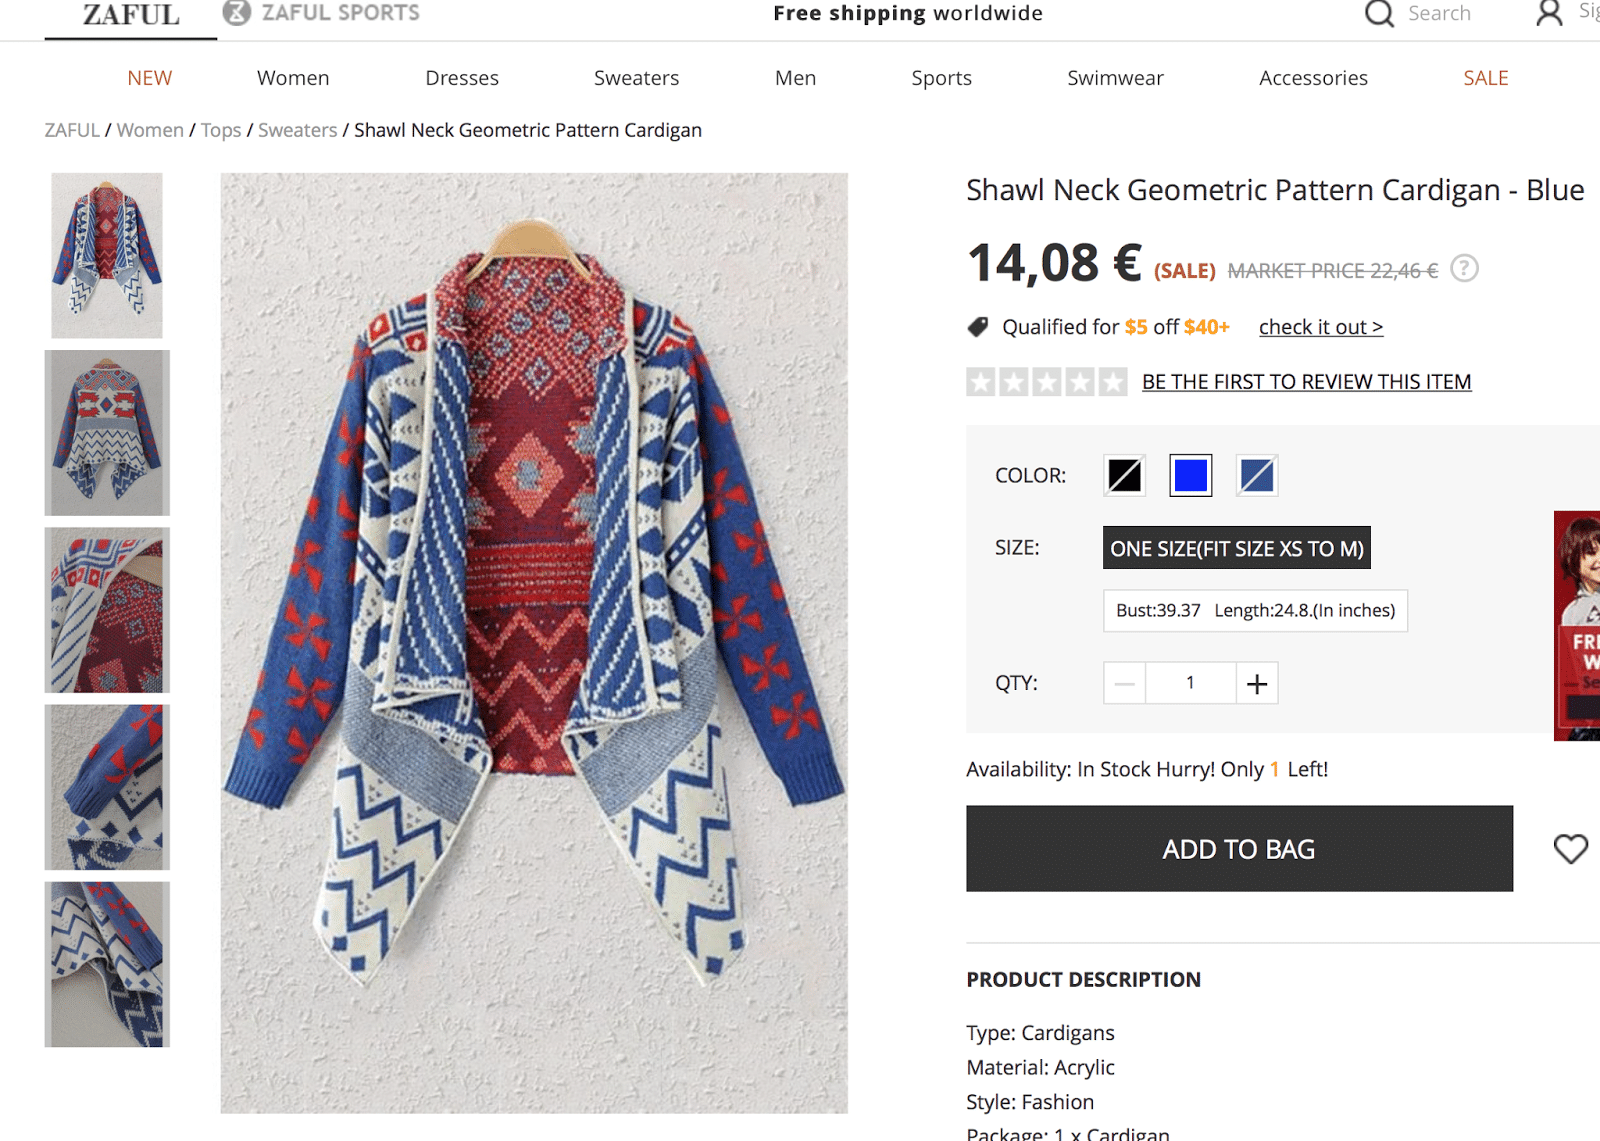The image size is (1600, 1141).
Task: Click the Tops breadcrumb link
Action: [221, 130]
